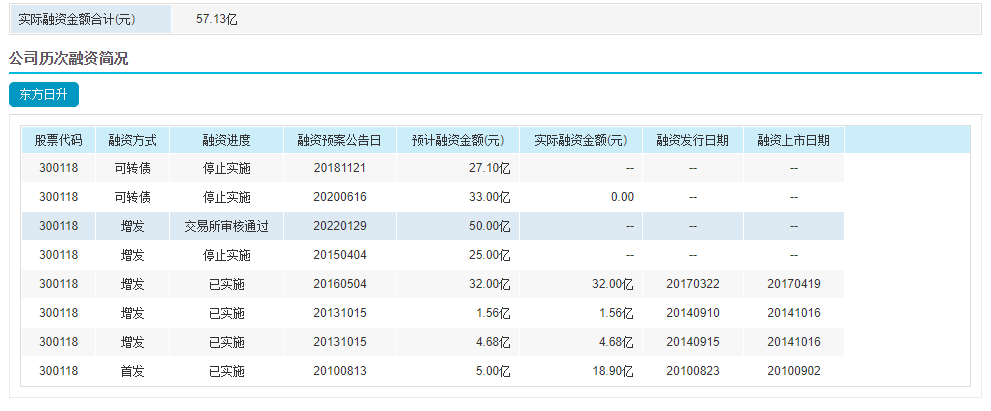Click the 交易所审核通过 status cell

[226, 226]
